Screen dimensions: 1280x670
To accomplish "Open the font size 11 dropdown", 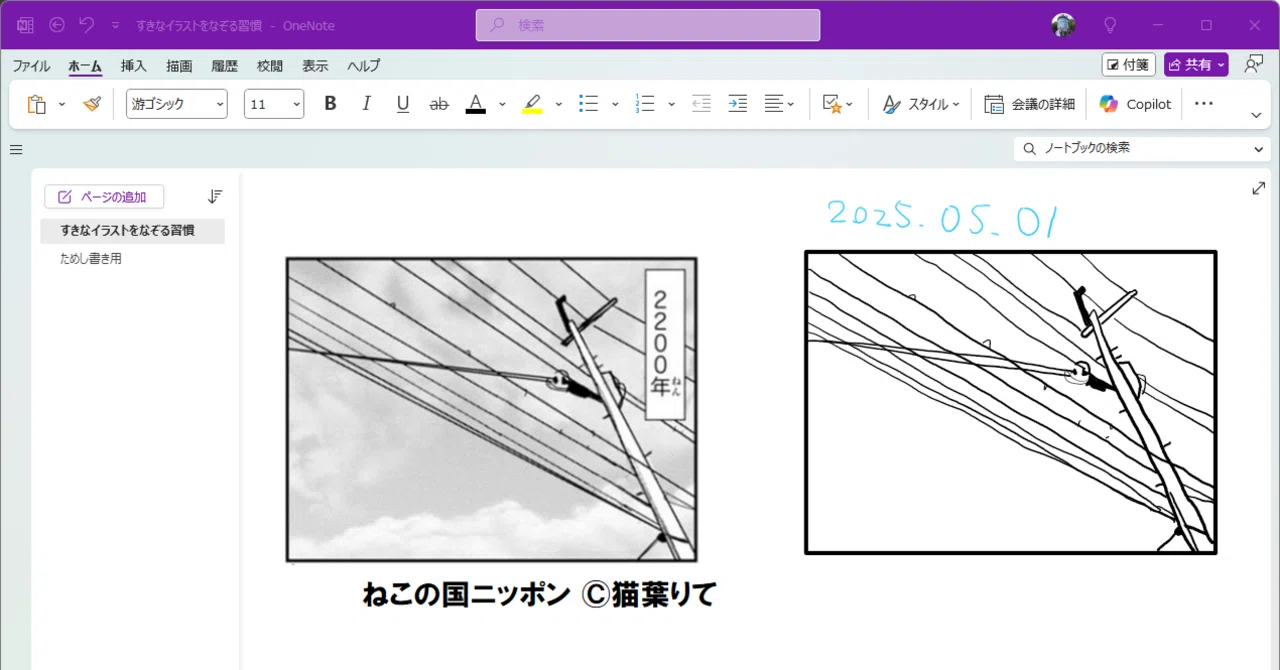I will (x=274, y=104).
